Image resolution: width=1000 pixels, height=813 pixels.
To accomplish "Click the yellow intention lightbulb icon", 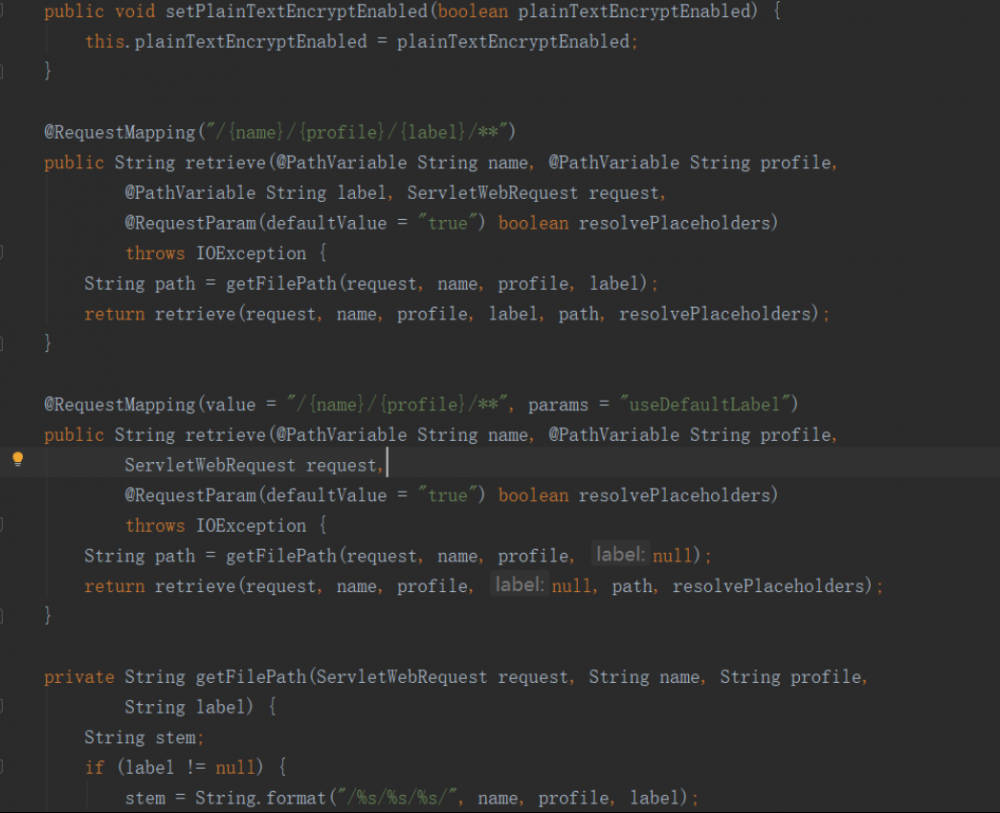I will pyautogui.click(x=17, y=459).
